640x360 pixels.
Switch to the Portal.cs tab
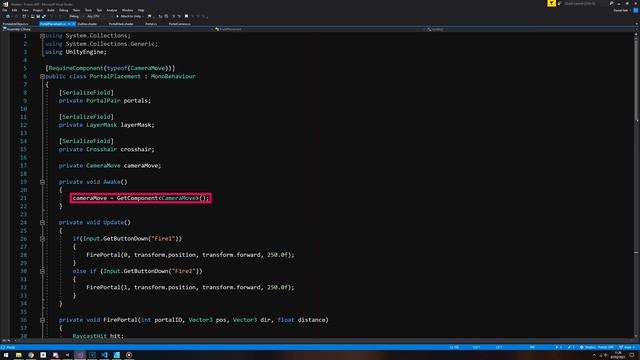coord(151,24)
